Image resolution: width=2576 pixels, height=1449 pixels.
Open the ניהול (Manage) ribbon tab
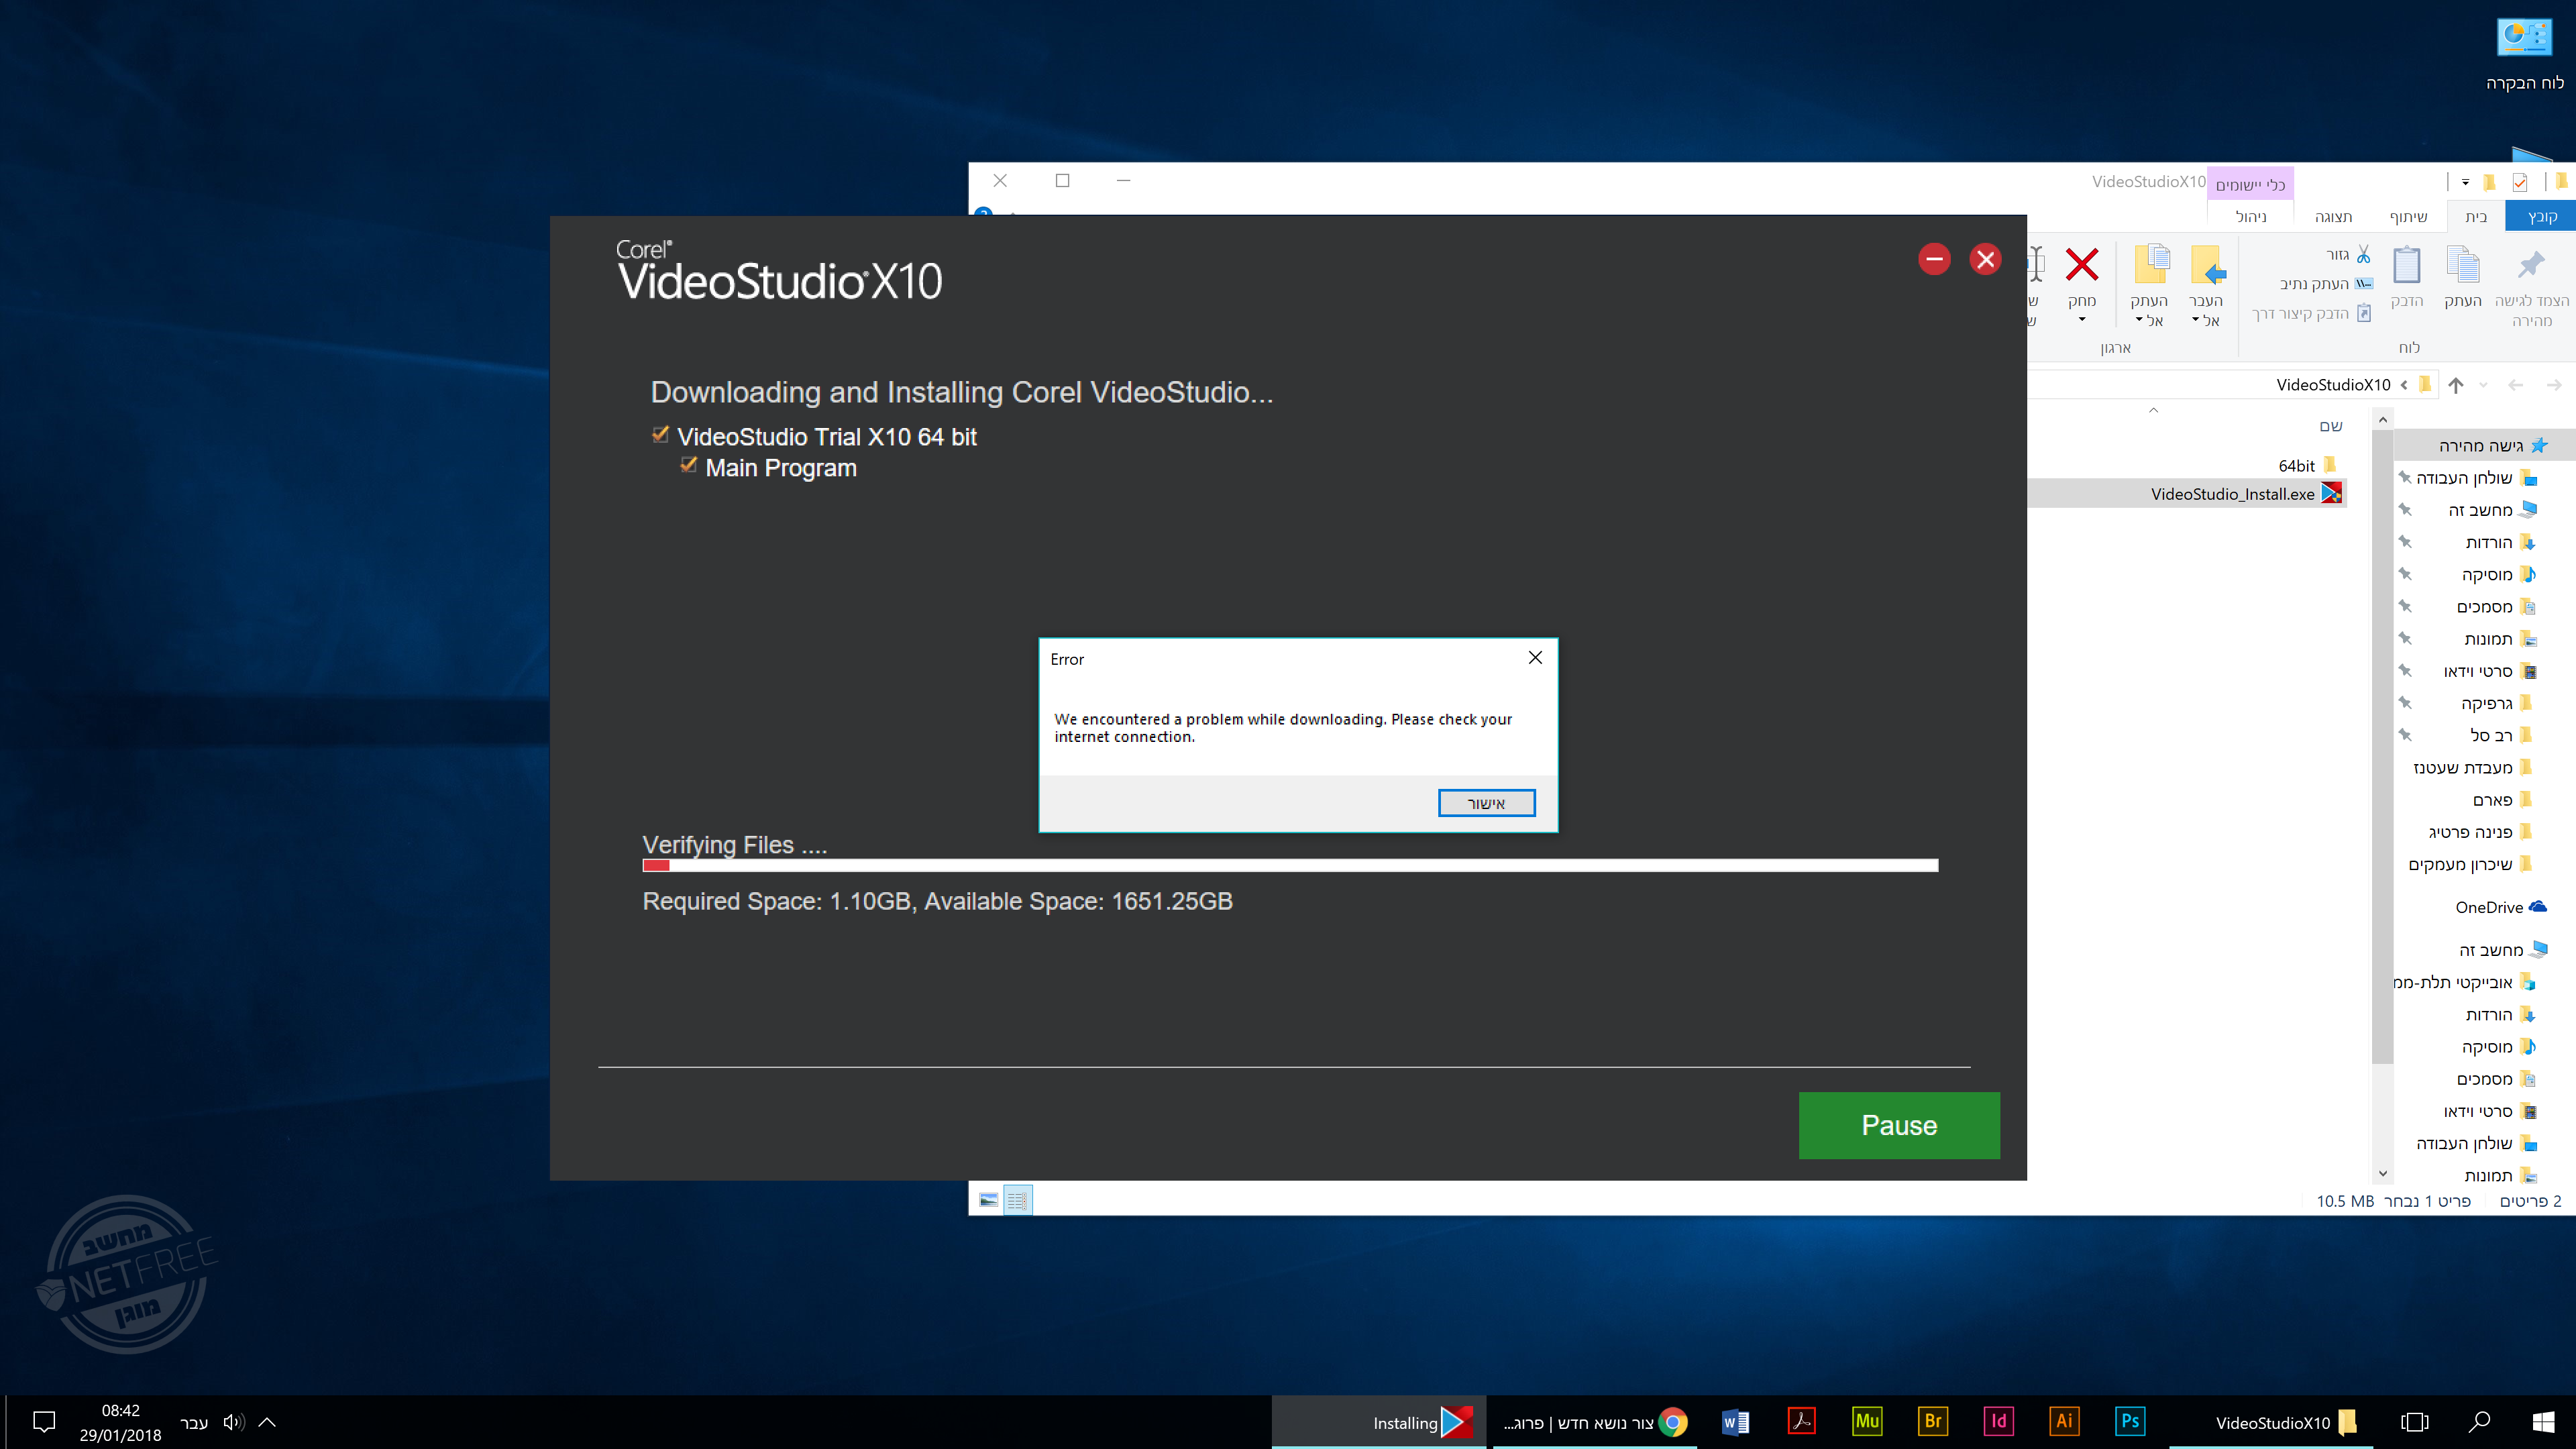pyautogui.click(x=2251, y=216)
